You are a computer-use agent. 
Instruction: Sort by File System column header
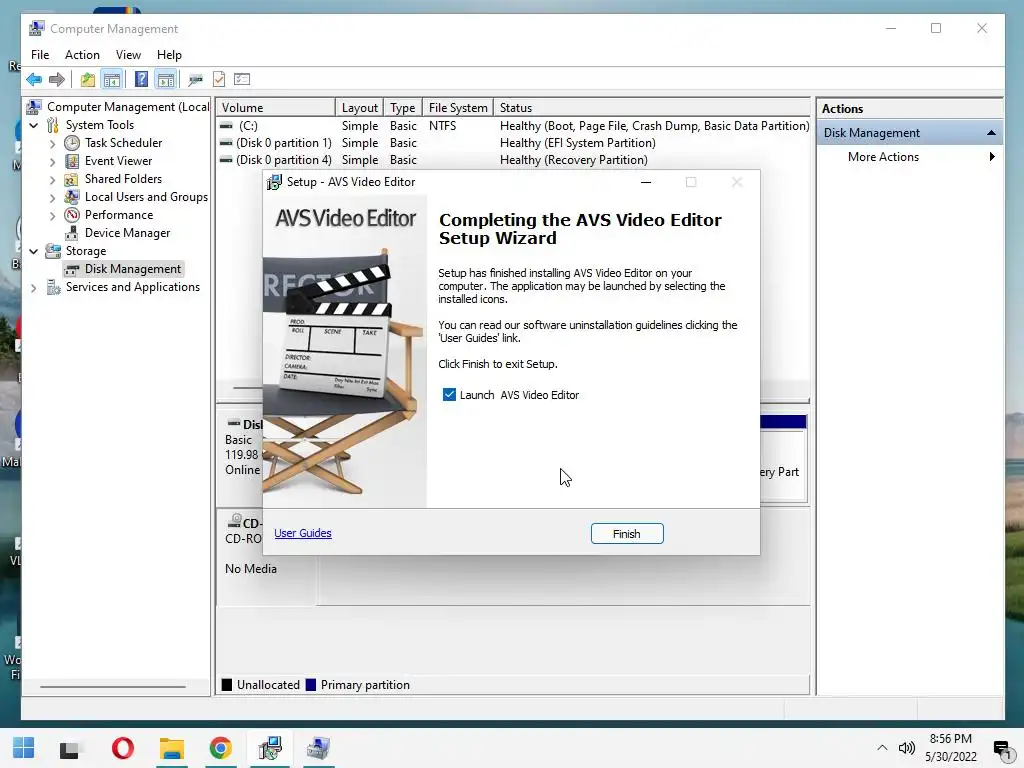(x=458, y=108)
